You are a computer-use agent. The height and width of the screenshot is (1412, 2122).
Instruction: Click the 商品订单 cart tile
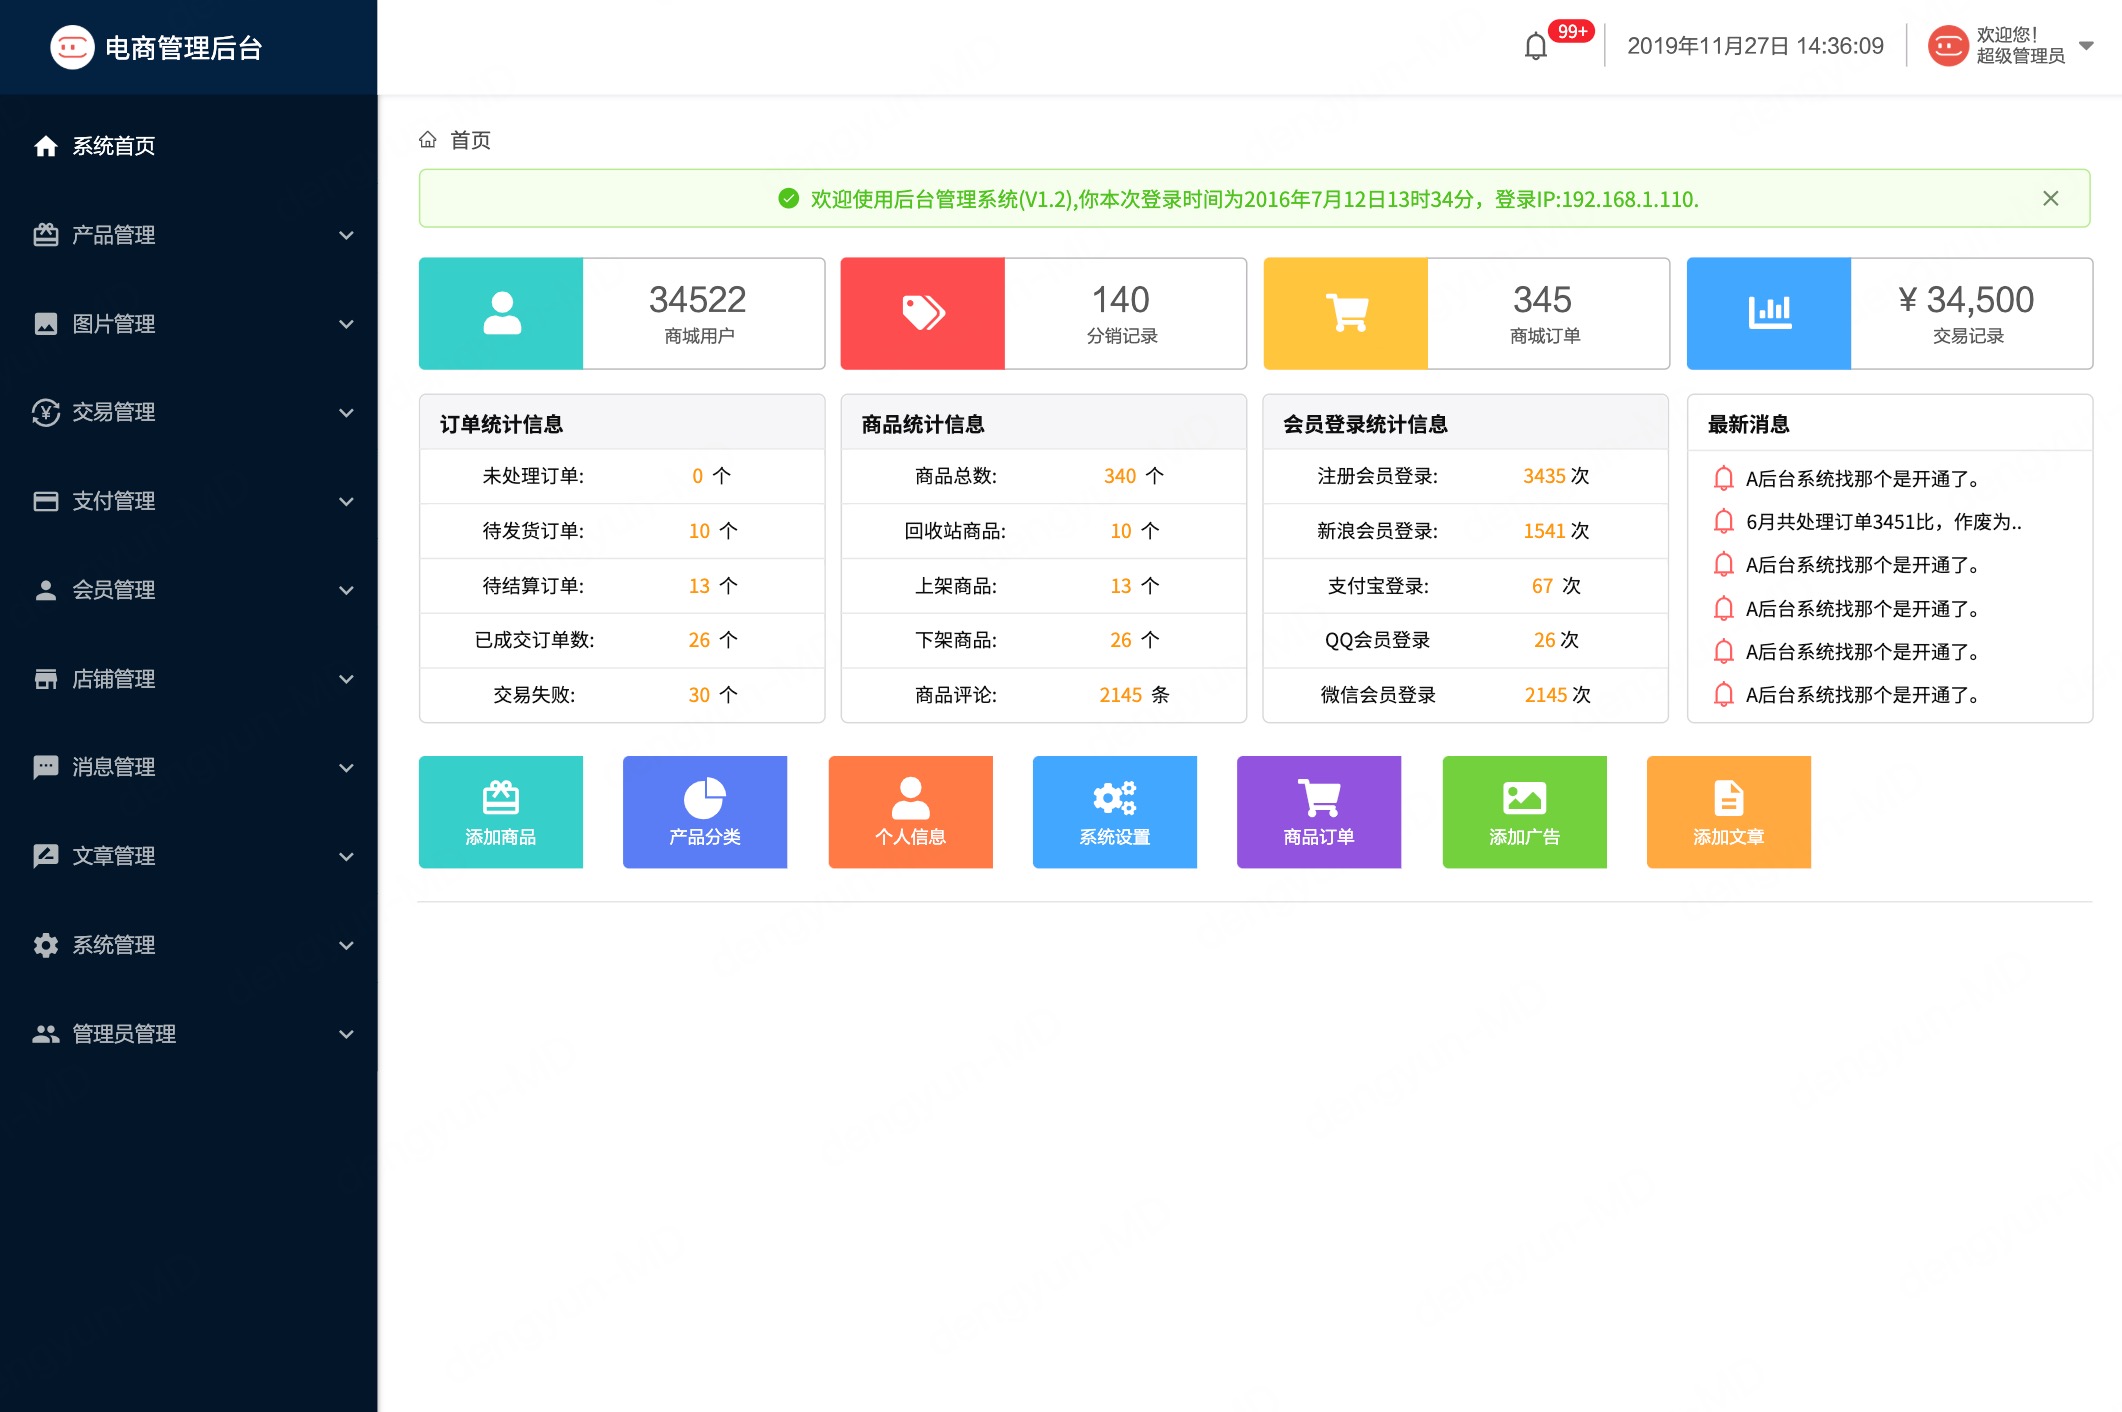[x=1318, y=811]
